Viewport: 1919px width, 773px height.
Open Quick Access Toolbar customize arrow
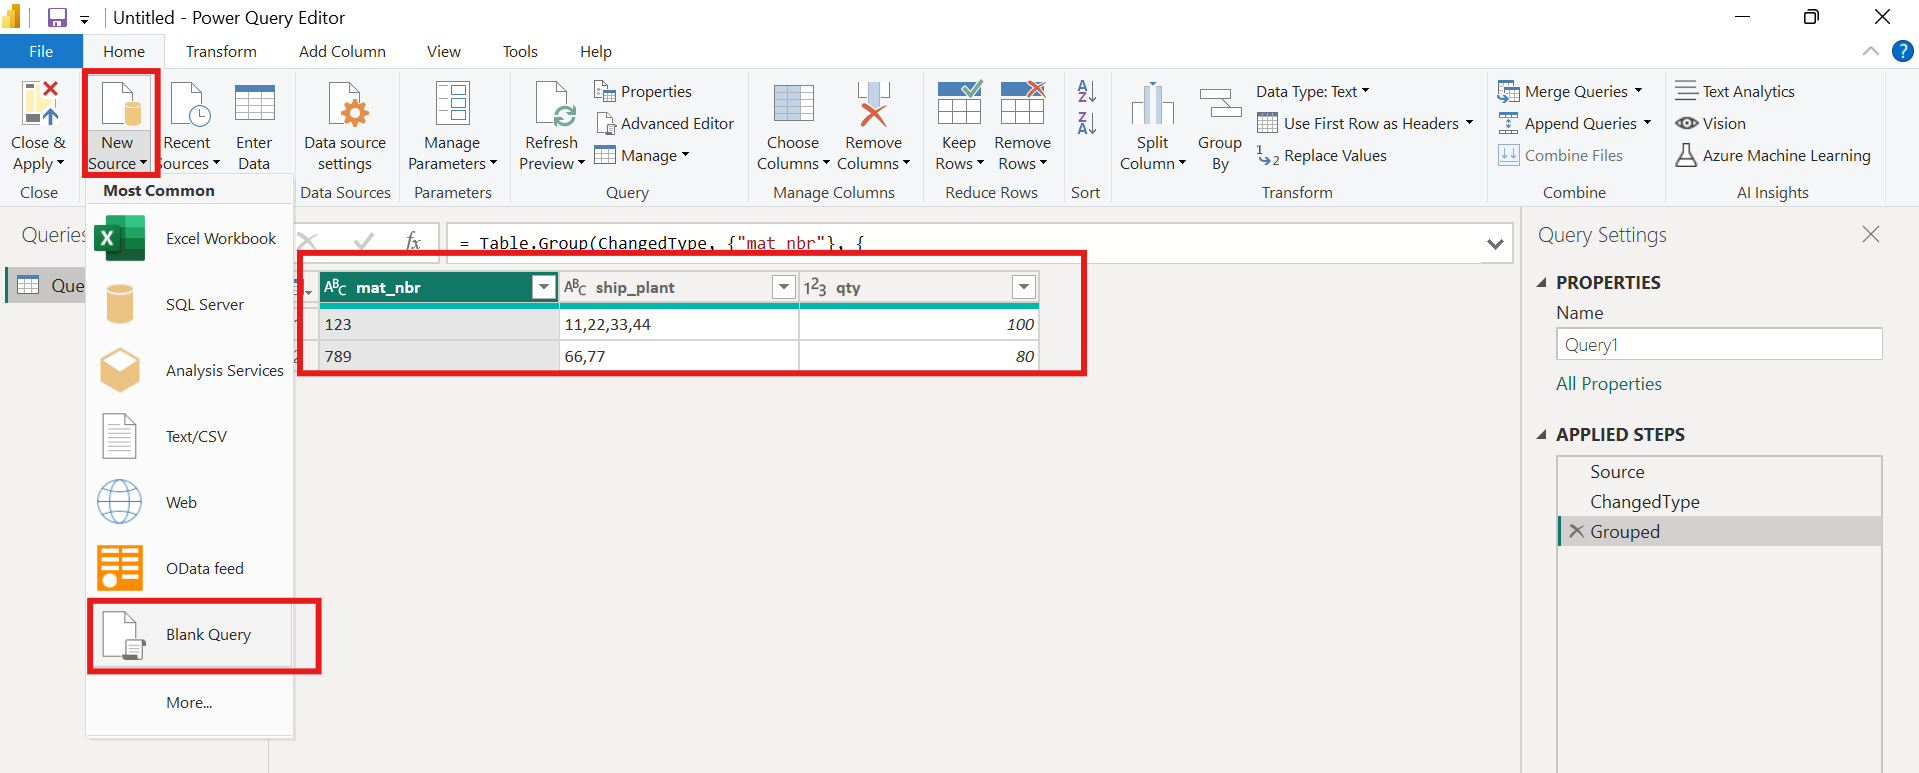tap(85, 18)
